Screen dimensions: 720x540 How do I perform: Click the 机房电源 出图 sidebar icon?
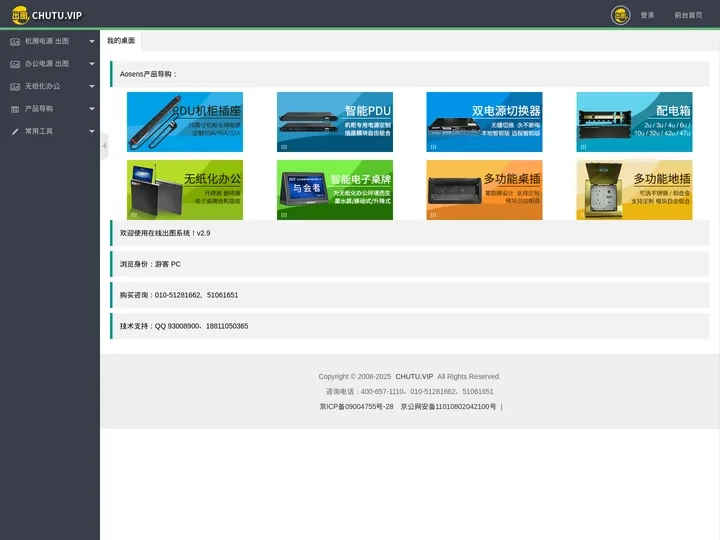pos(15,42)
